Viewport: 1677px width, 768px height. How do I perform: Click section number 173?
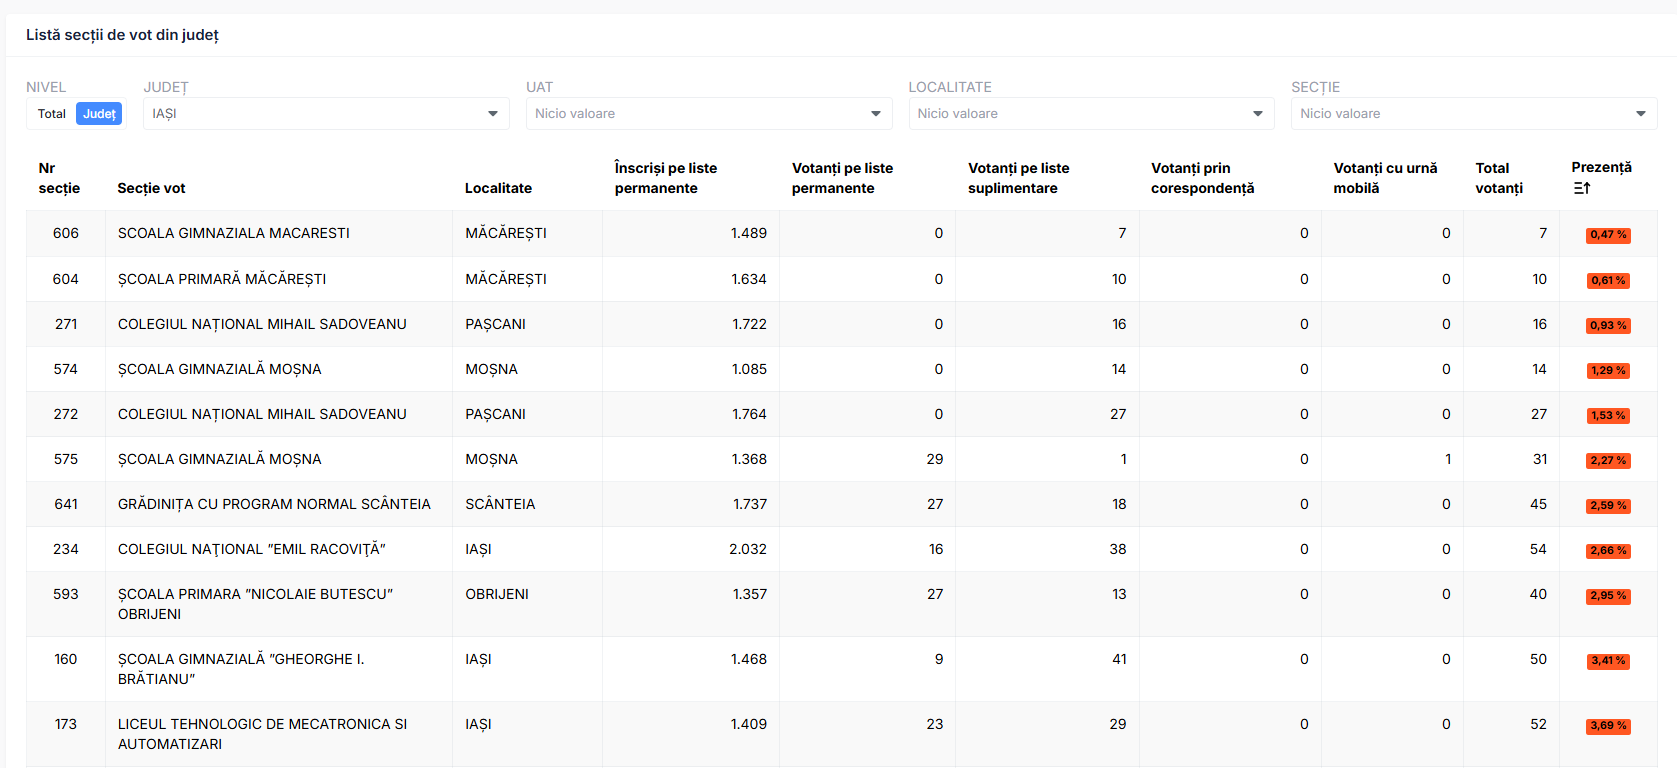(66, 724)
